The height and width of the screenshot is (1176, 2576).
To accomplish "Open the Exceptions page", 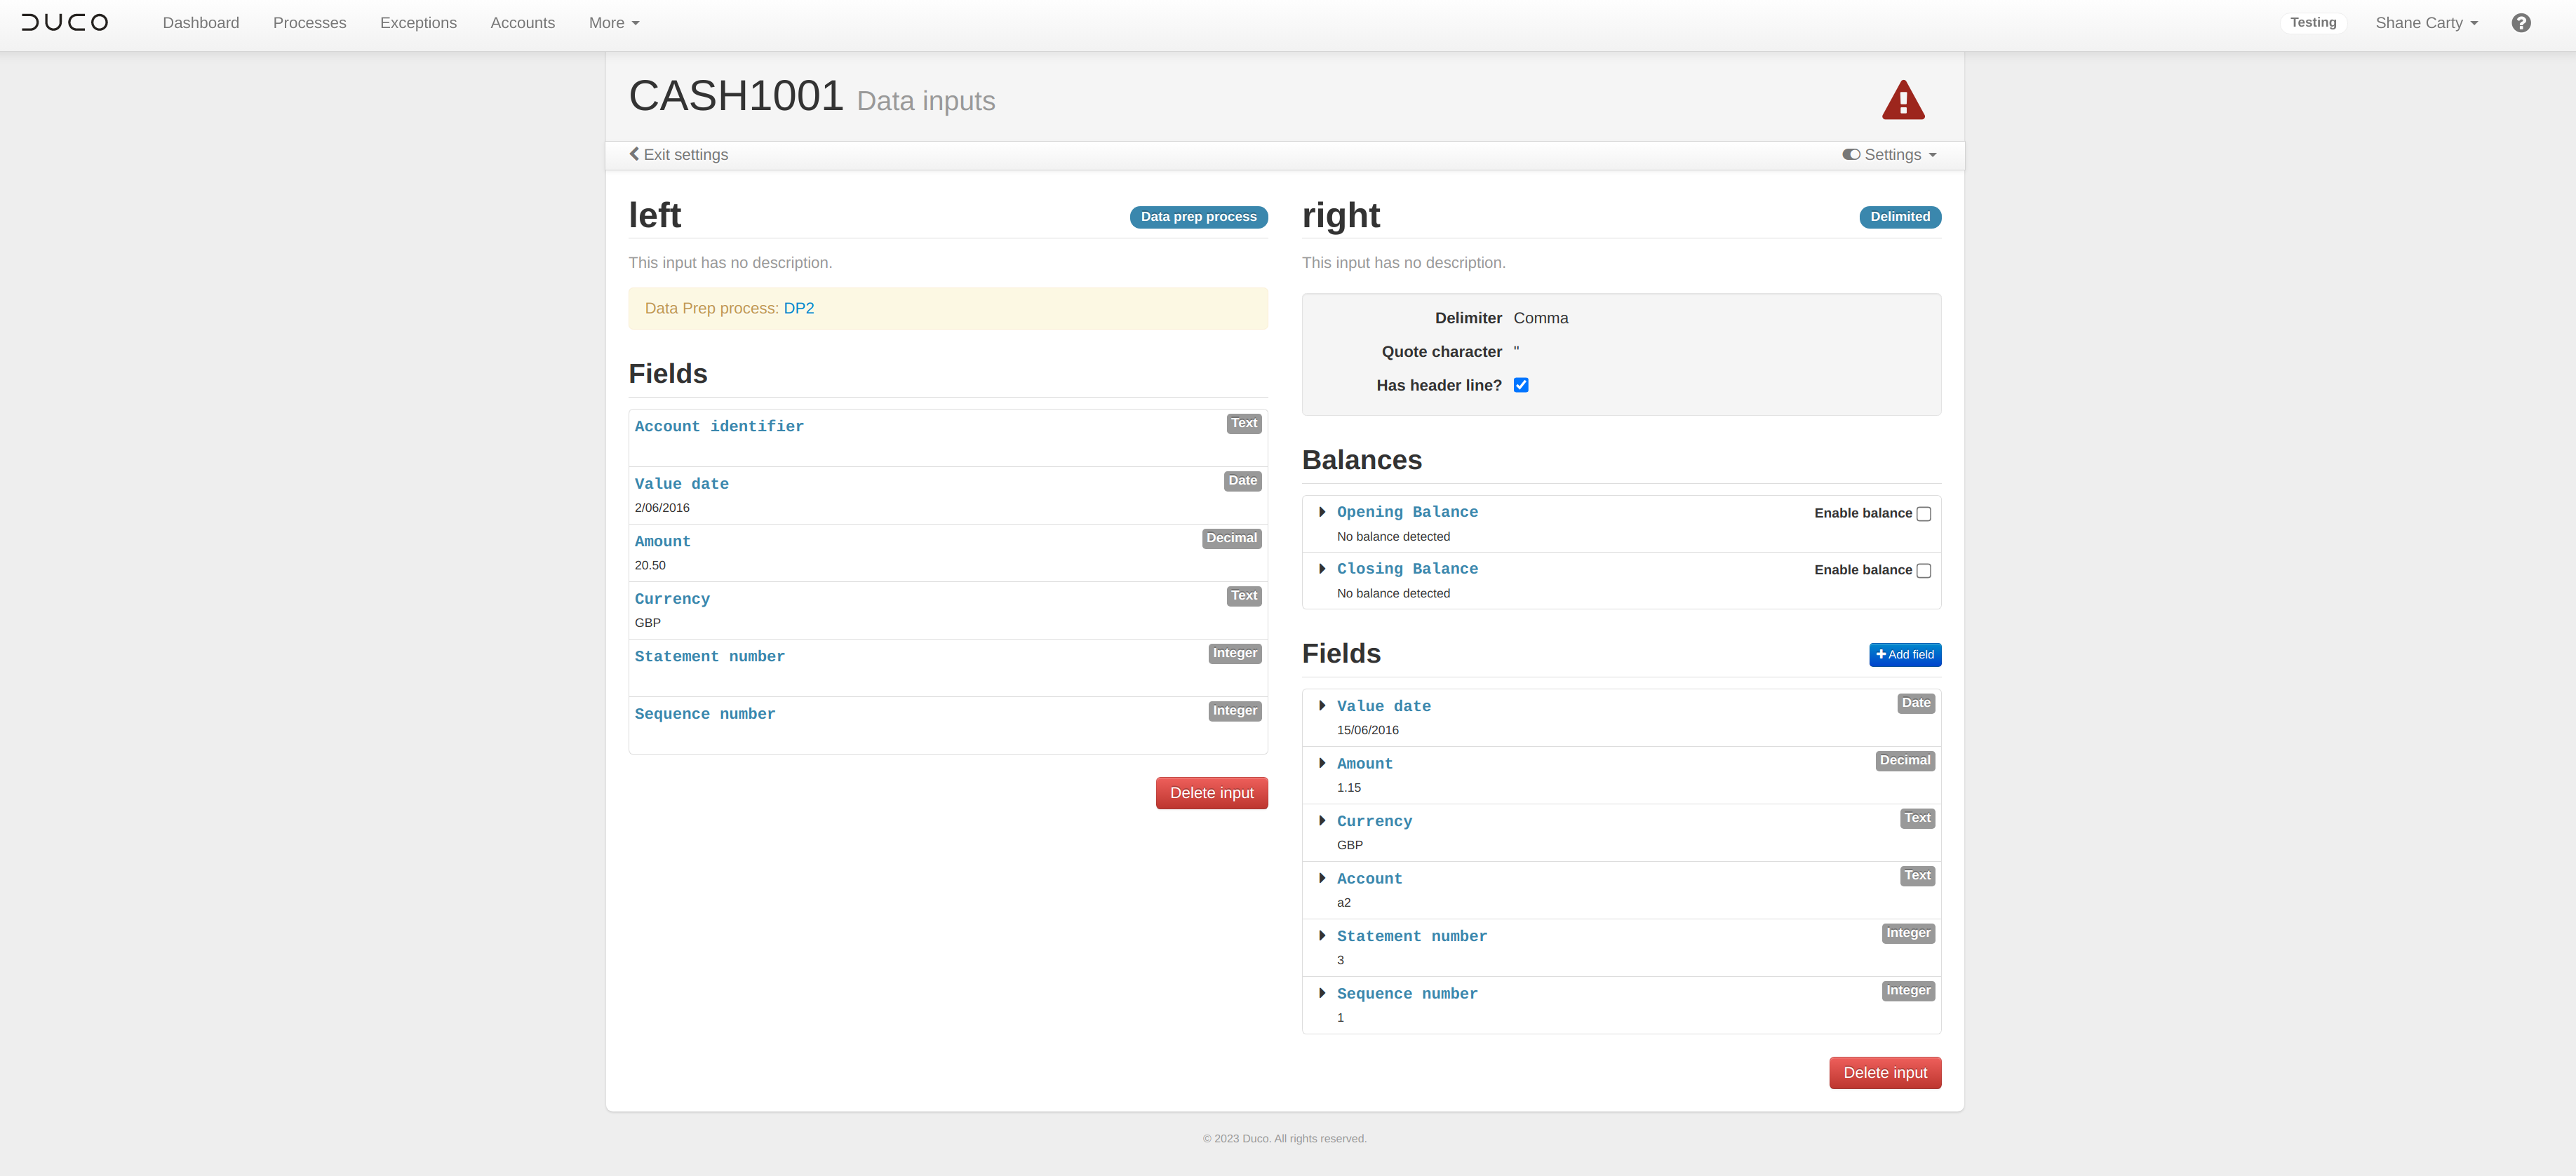I will point(418,23).
